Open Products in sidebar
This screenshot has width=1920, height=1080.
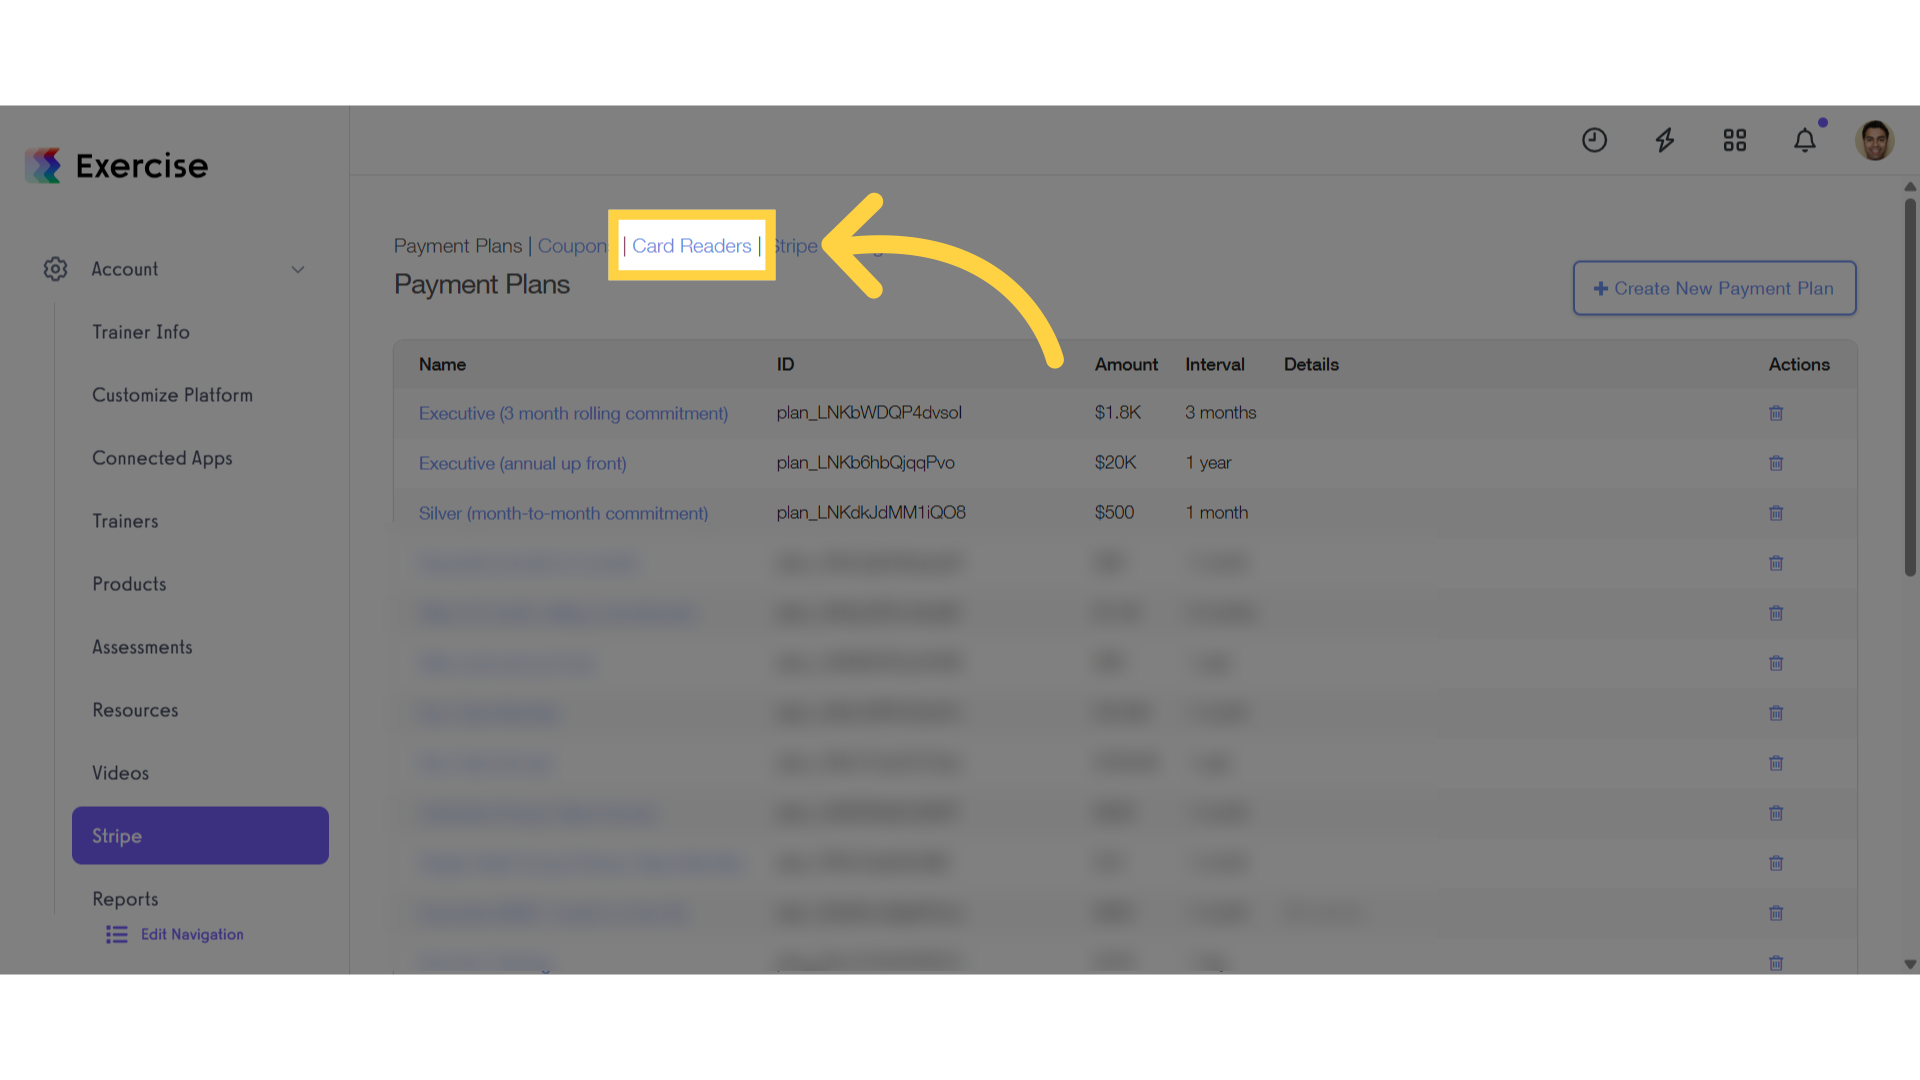(x=129, y=584)
